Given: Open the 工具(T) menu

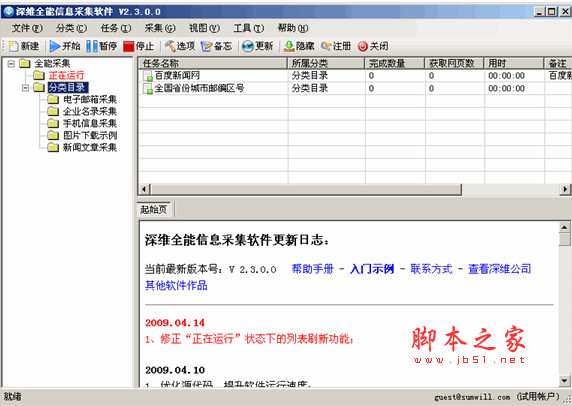Looking at the screenshot, I should coord(248,28).
